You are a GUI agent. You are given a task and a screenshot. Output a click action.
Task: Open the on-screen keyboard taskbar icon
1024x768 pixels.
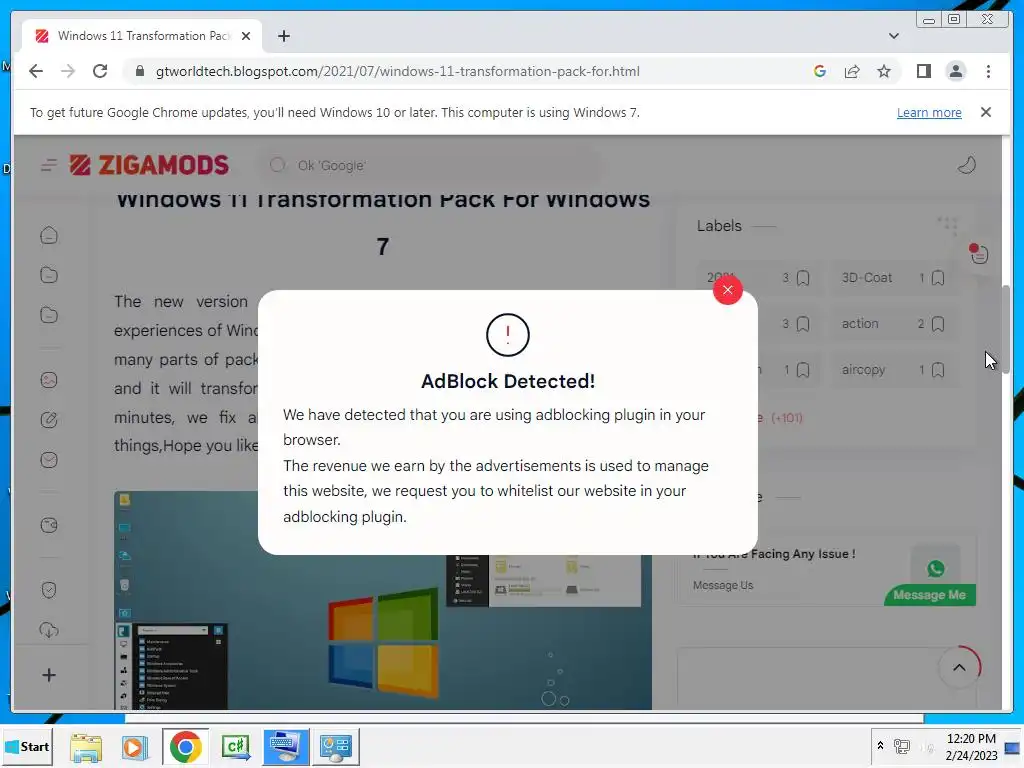click(x=285, y=746)
